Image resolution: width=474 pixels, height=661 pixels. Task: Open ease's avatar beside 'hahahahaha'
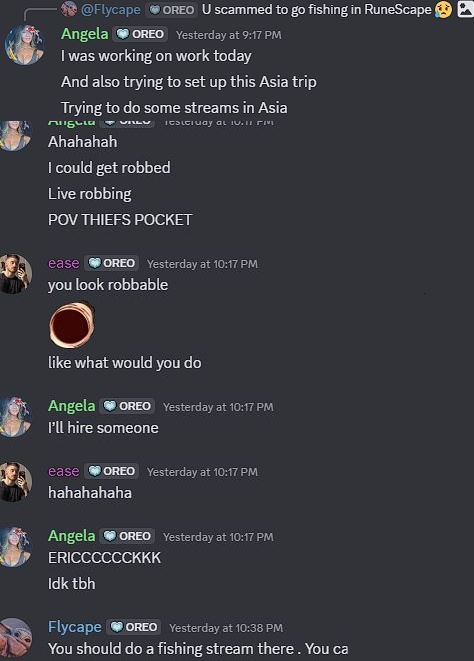pos(15,482)
